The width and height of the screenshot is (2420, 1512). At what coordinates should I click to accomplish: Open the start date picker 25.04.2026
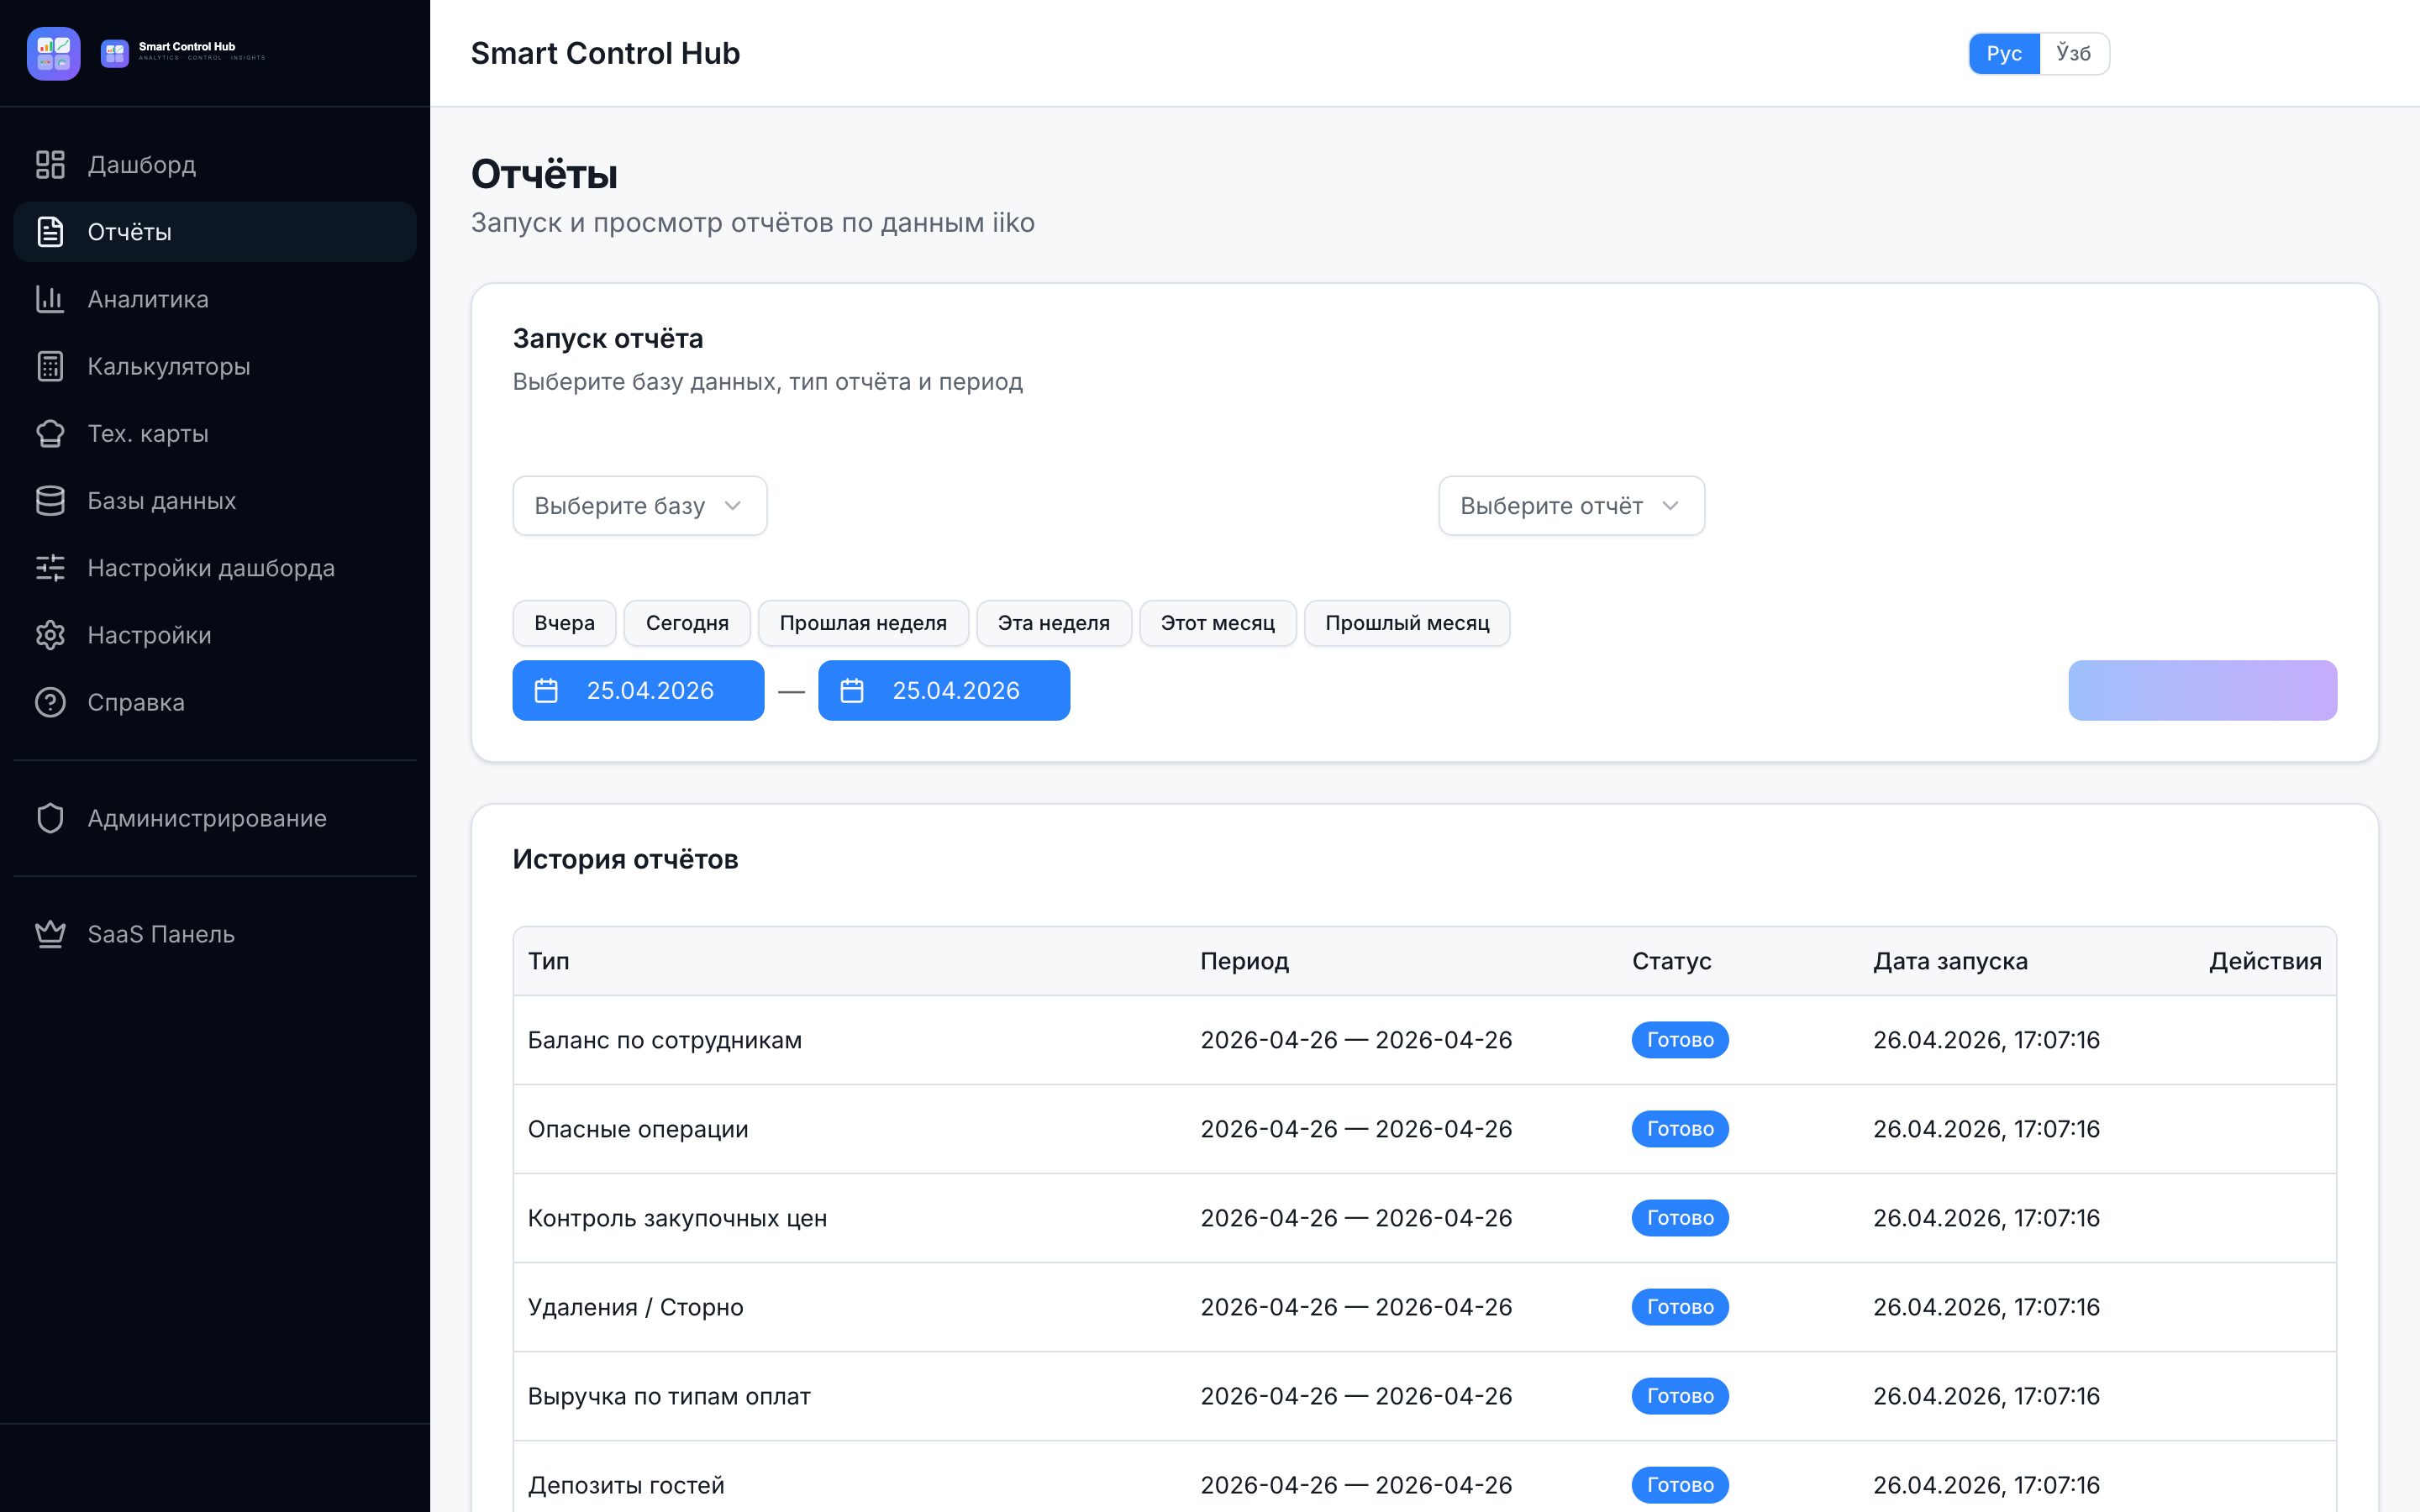[x=638, y=690]
